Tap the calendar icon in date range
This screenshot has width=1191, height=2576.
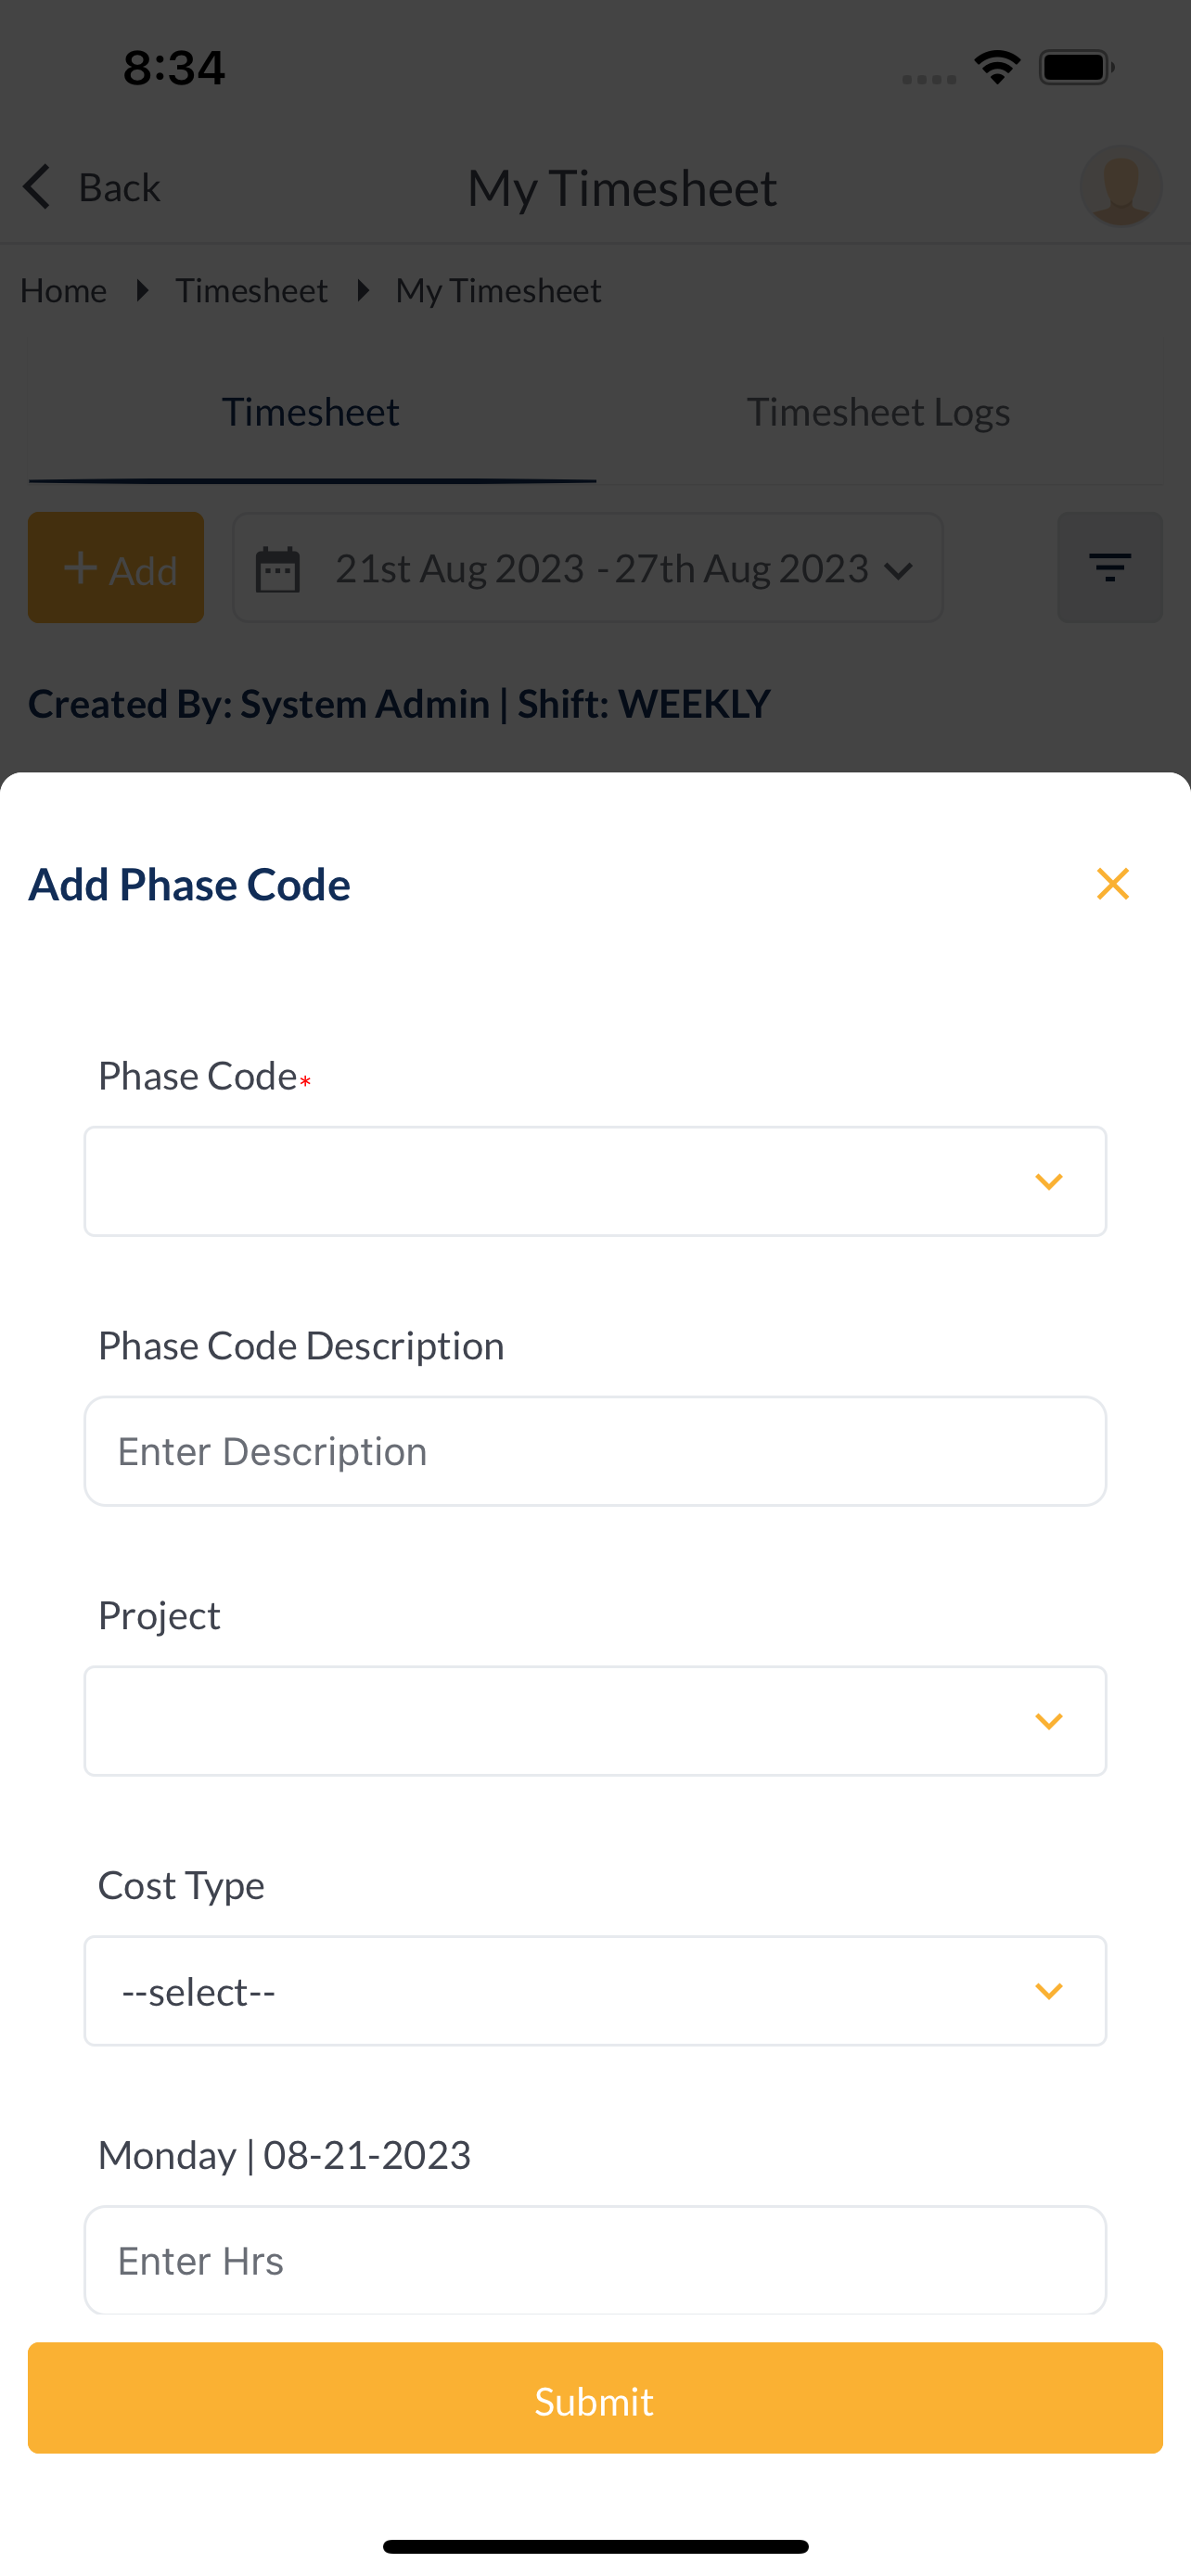tap(278, 569)
